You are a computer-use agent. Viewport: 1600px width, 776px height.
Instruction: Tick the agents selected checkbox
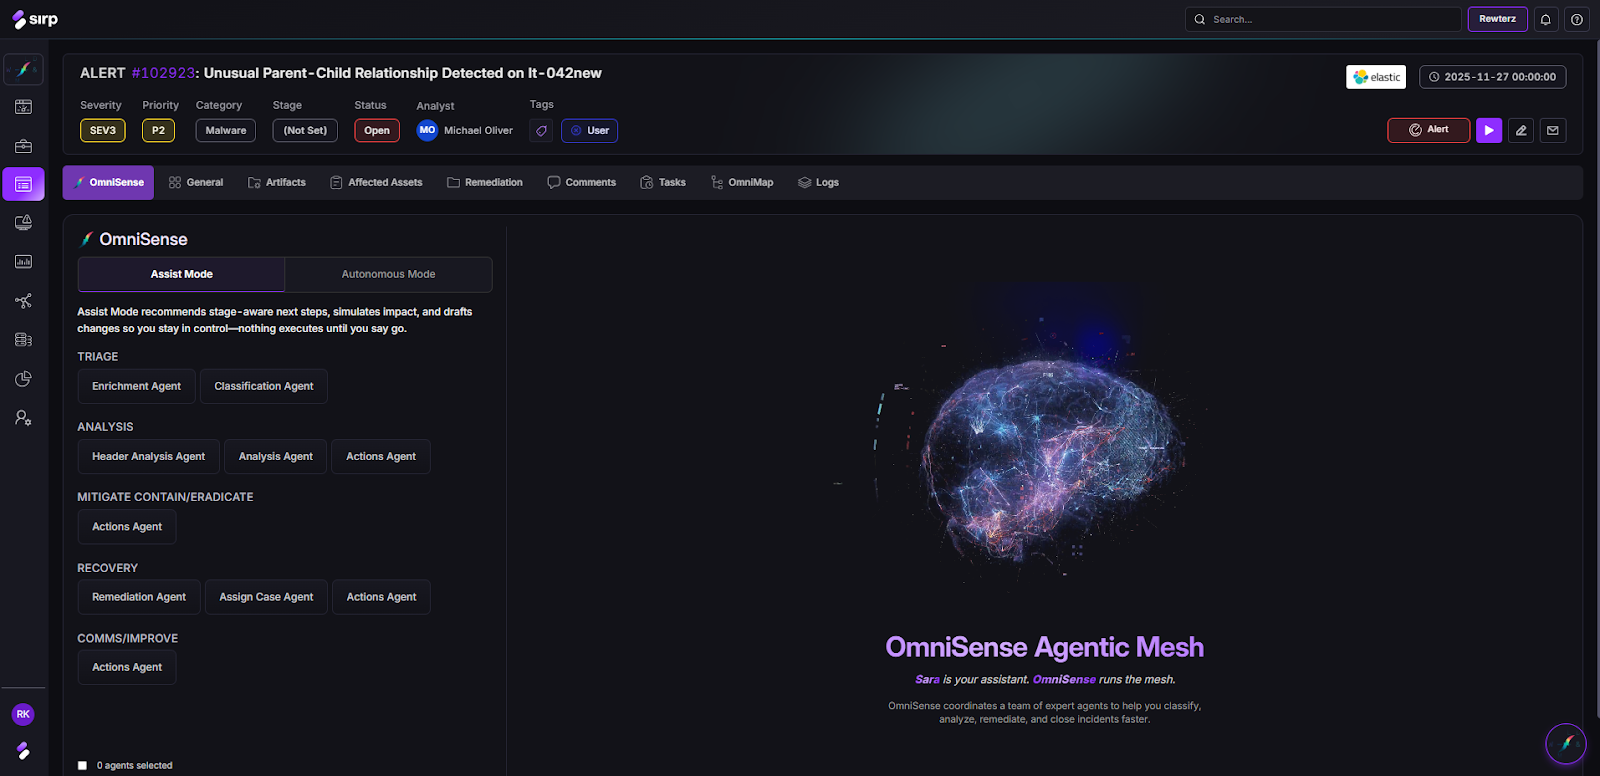pyautogui.click(x=82, y=766)
